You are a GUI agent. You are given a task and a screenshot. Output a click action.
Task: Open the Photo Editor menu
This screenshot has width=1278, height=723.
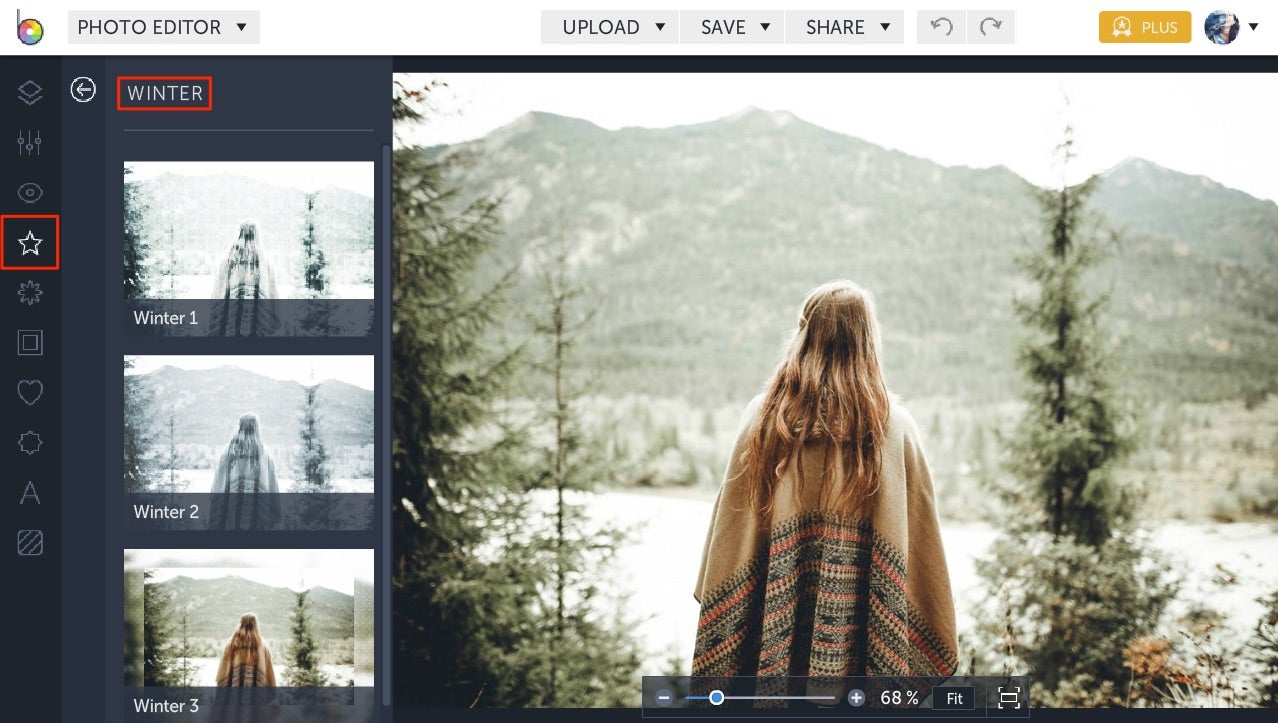point(163,27)
